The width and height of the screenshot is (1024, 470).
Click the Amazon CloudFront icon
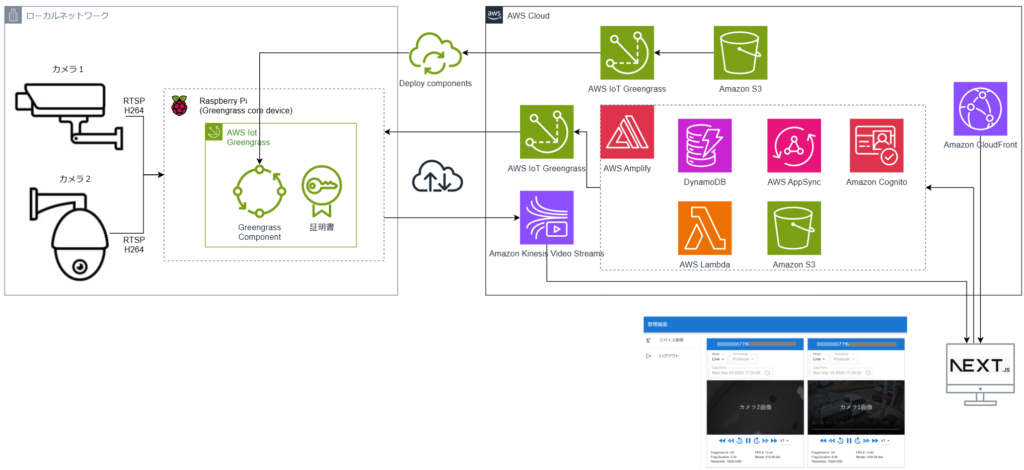click(980, 109)
